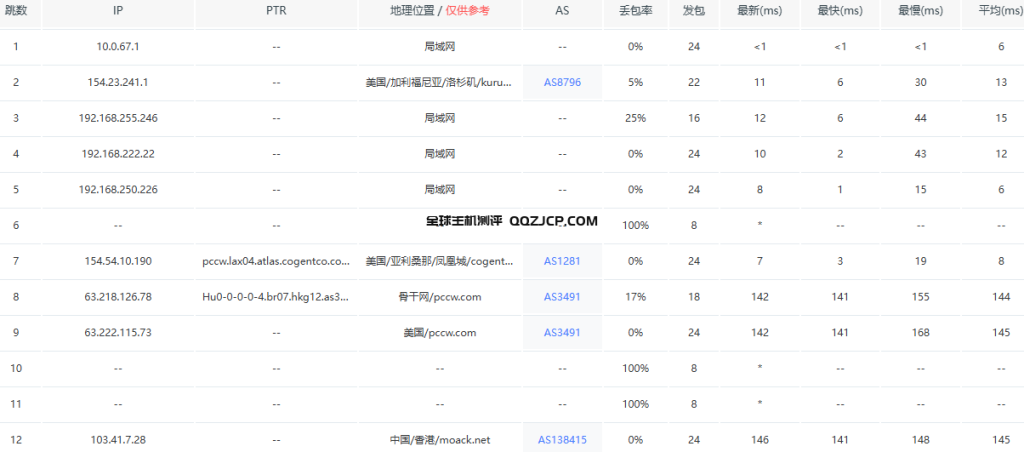
Task: Open the AS138415 link
Action: click(x=562, y=440)
